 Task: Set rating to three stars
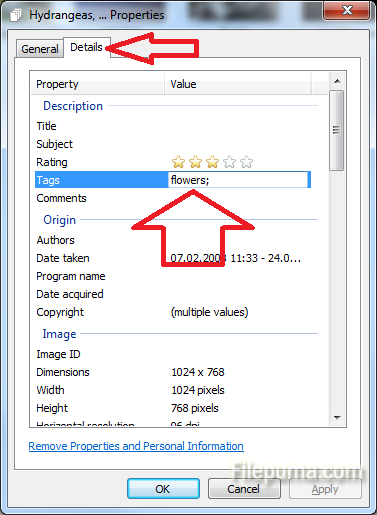(212, 162)
